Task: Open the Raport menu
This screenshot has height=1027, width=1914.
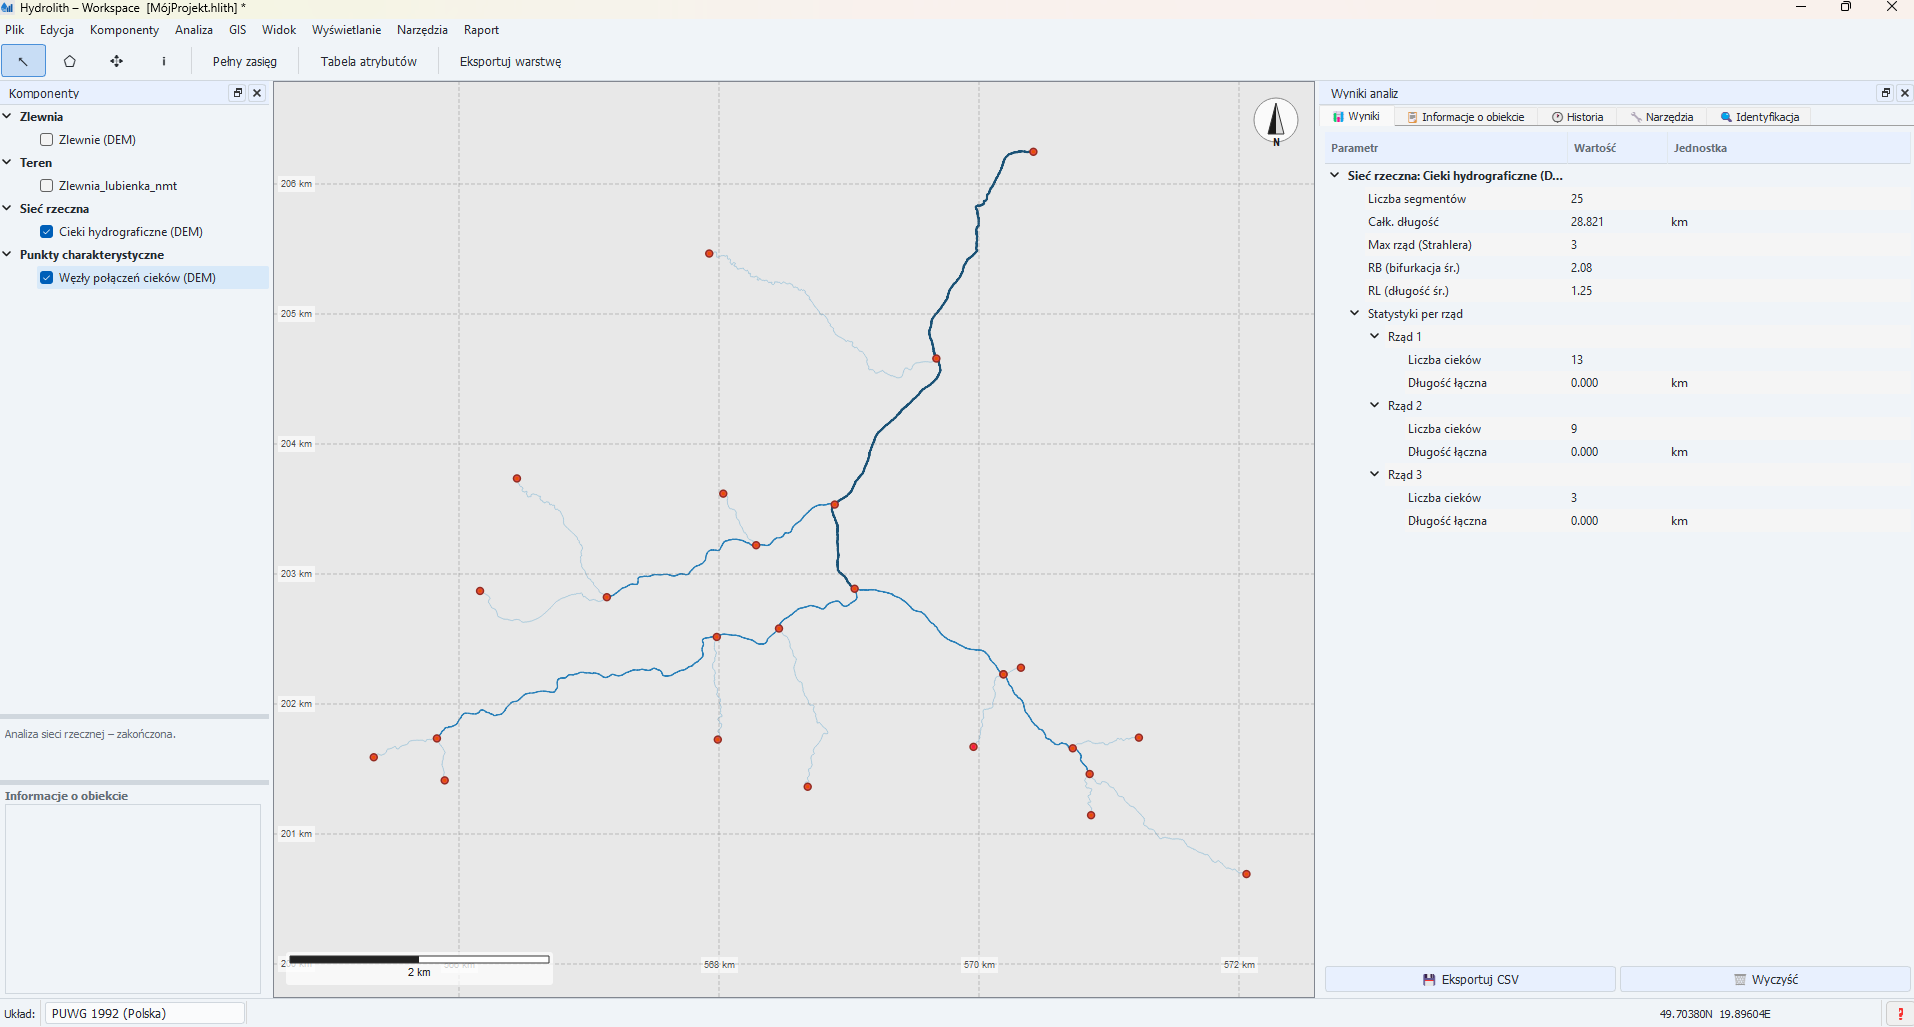Action: tap(481, 30)
